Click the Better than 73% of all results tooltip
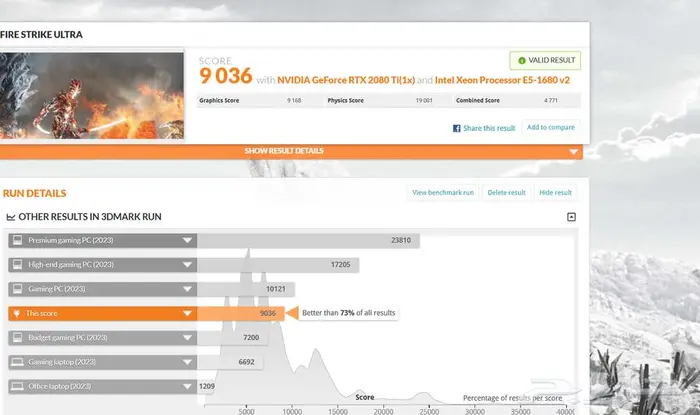 (349, 313)
